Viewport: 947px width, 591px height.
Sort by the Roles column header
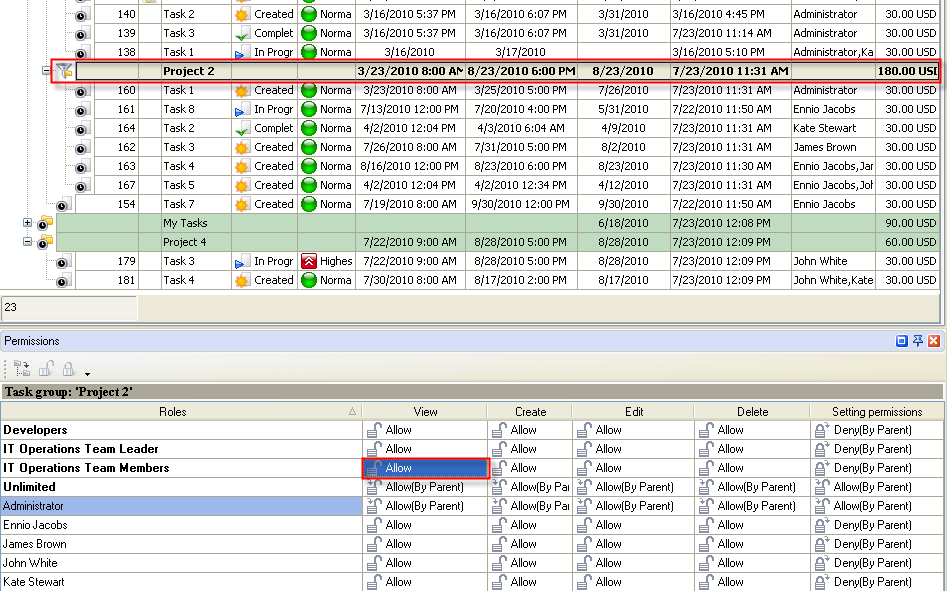click(180, 411)
